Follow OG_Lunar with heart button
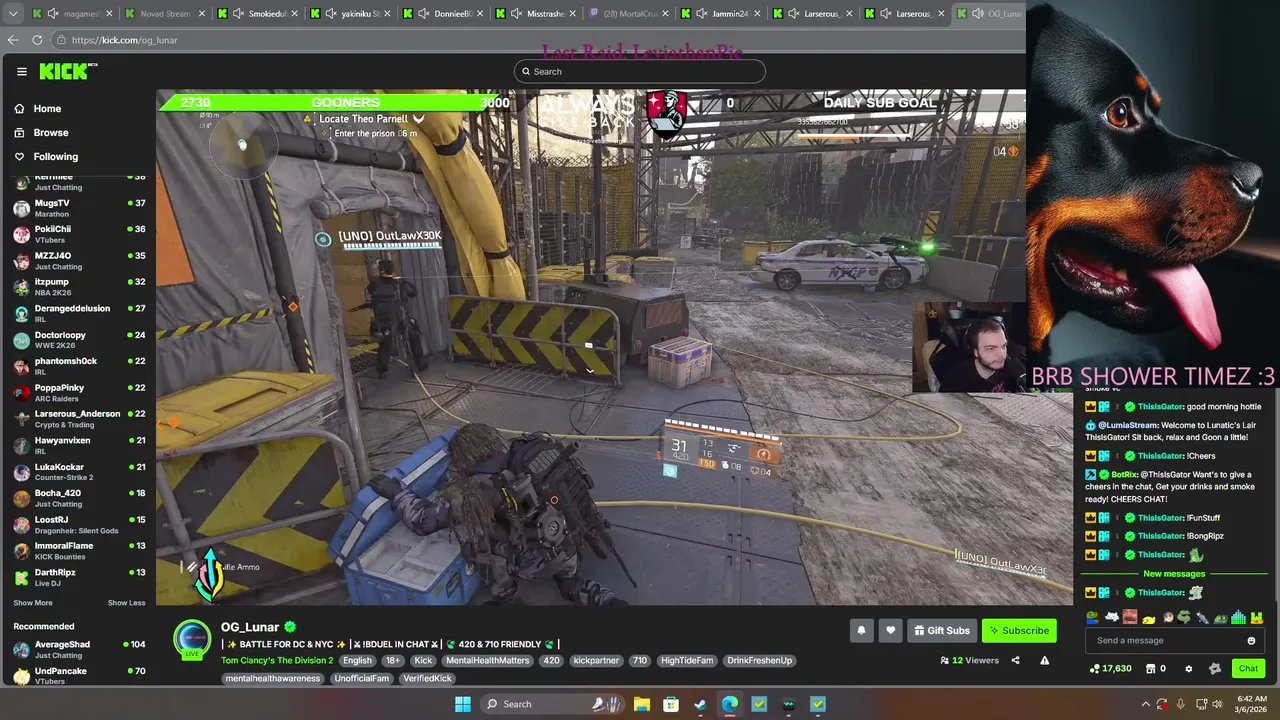Viewport: 1280px width, 720px height. pos(890,630)
